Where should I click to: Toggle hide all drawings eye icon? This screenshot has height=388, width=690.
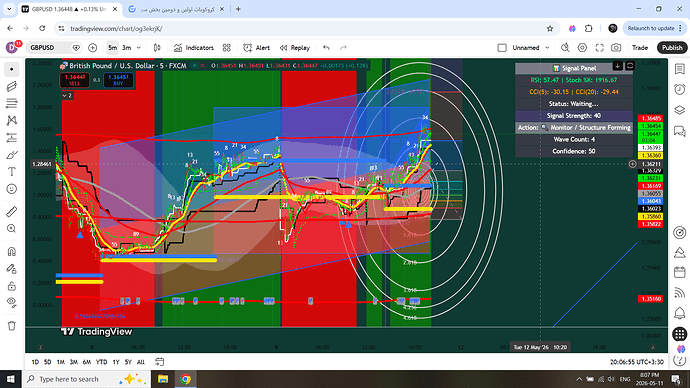tap(12, 303)
